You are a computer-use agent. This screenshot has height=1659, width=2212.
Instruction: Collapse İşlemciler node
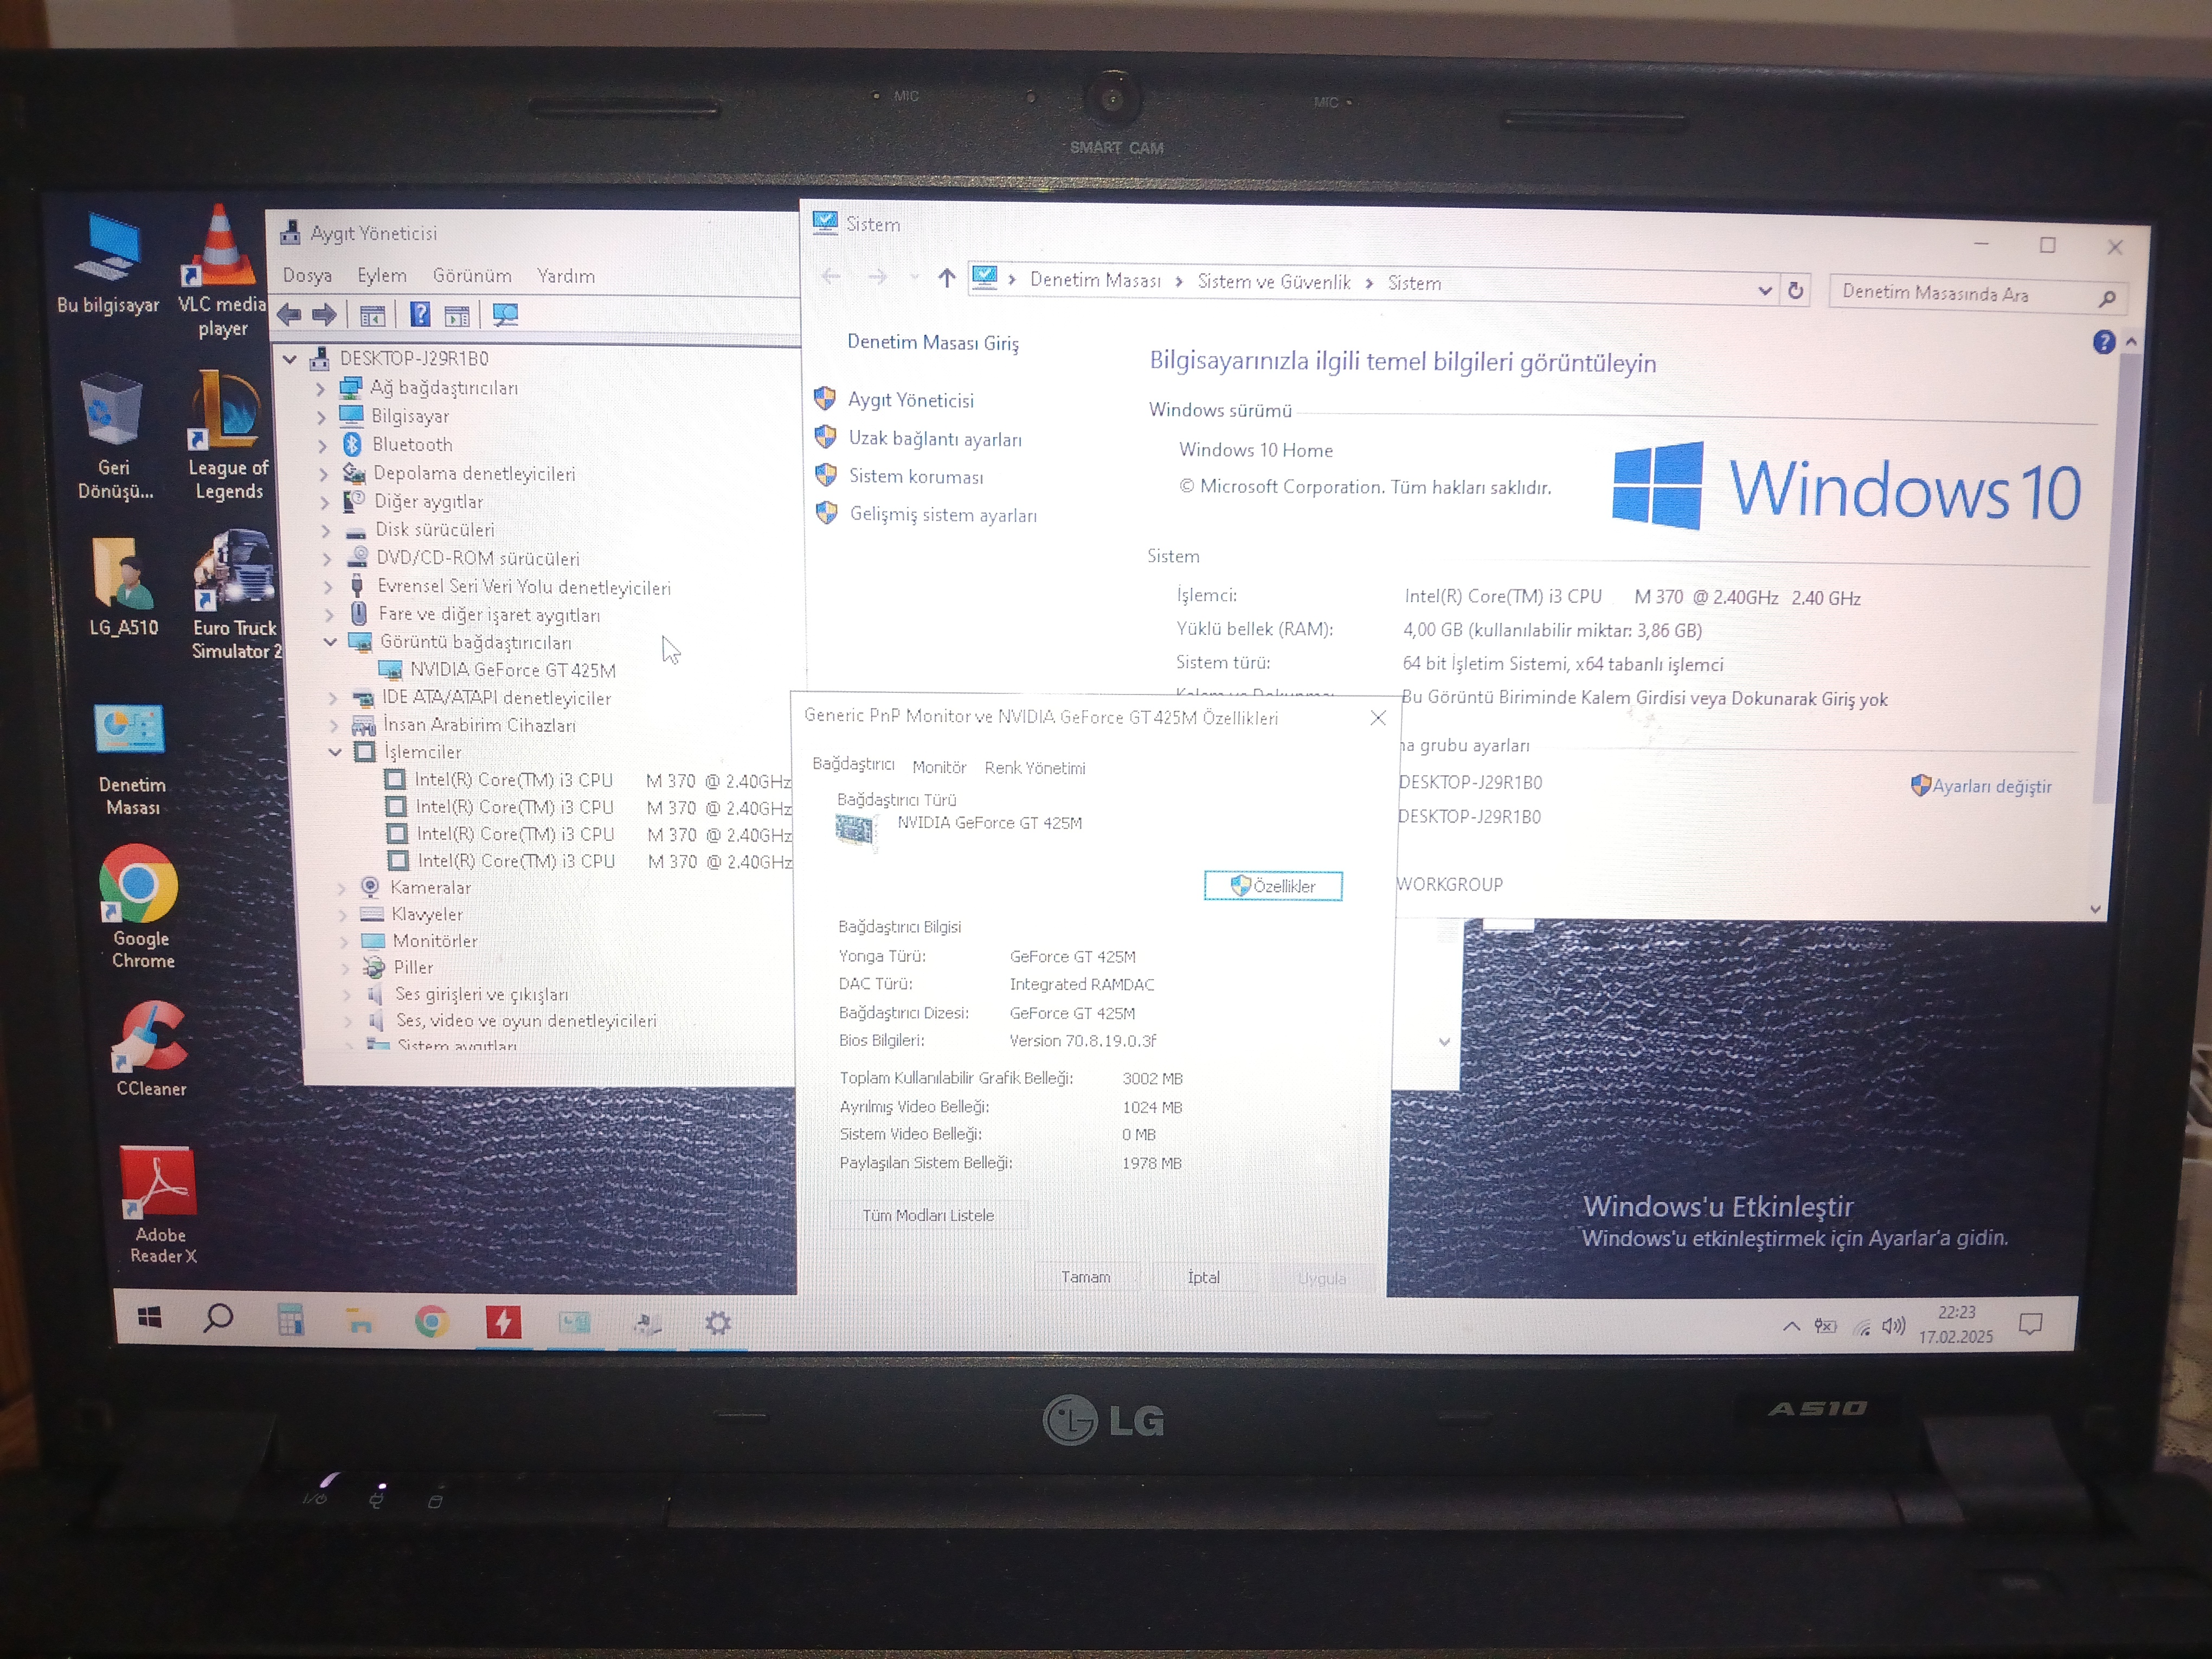point(336,751)
